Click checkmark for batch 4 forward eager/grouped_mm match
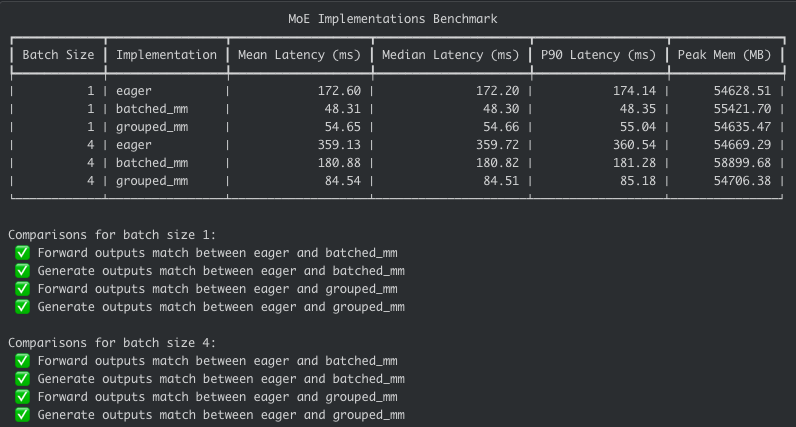Image resolution: width=796 pixels, height=427 pixels. click(x=23, y=397)
